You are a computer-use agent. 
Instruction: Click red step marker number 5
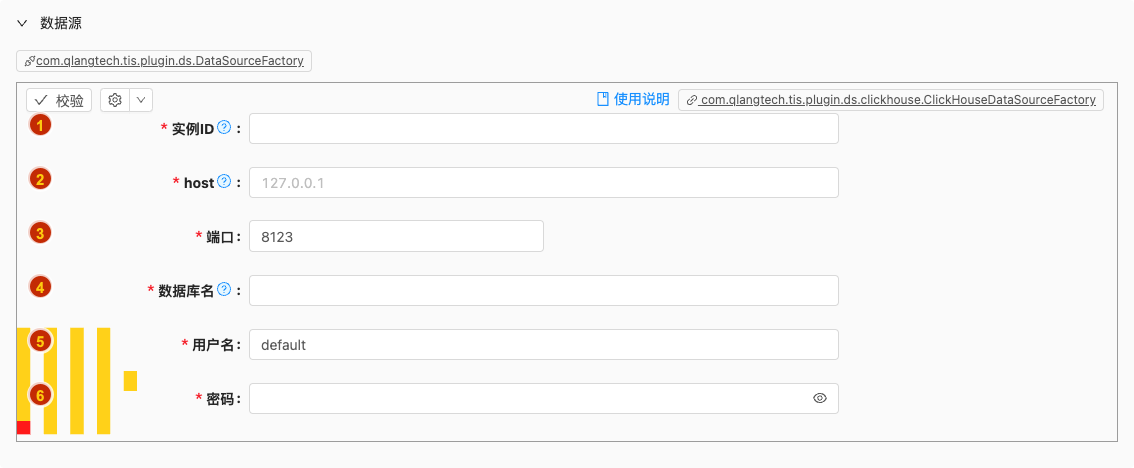(x=40, y=341)
